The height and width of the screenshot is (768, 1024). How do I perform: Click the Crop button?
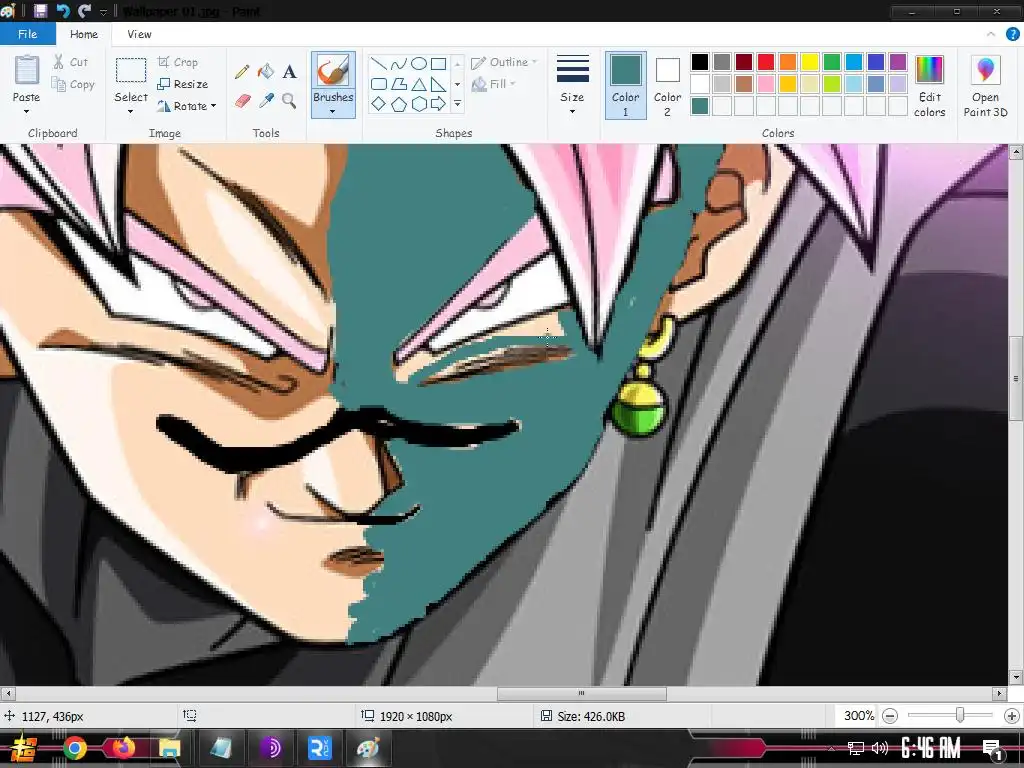tap(178, 62)
